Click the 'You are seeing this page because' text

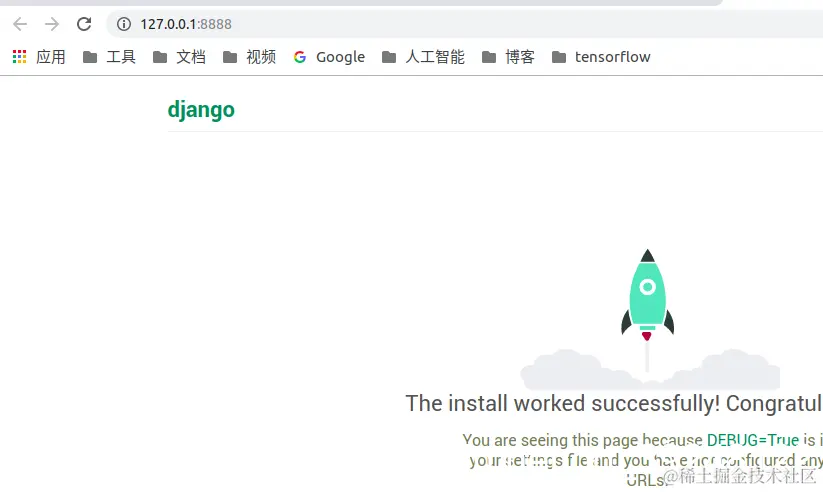[x=583, y=439]
